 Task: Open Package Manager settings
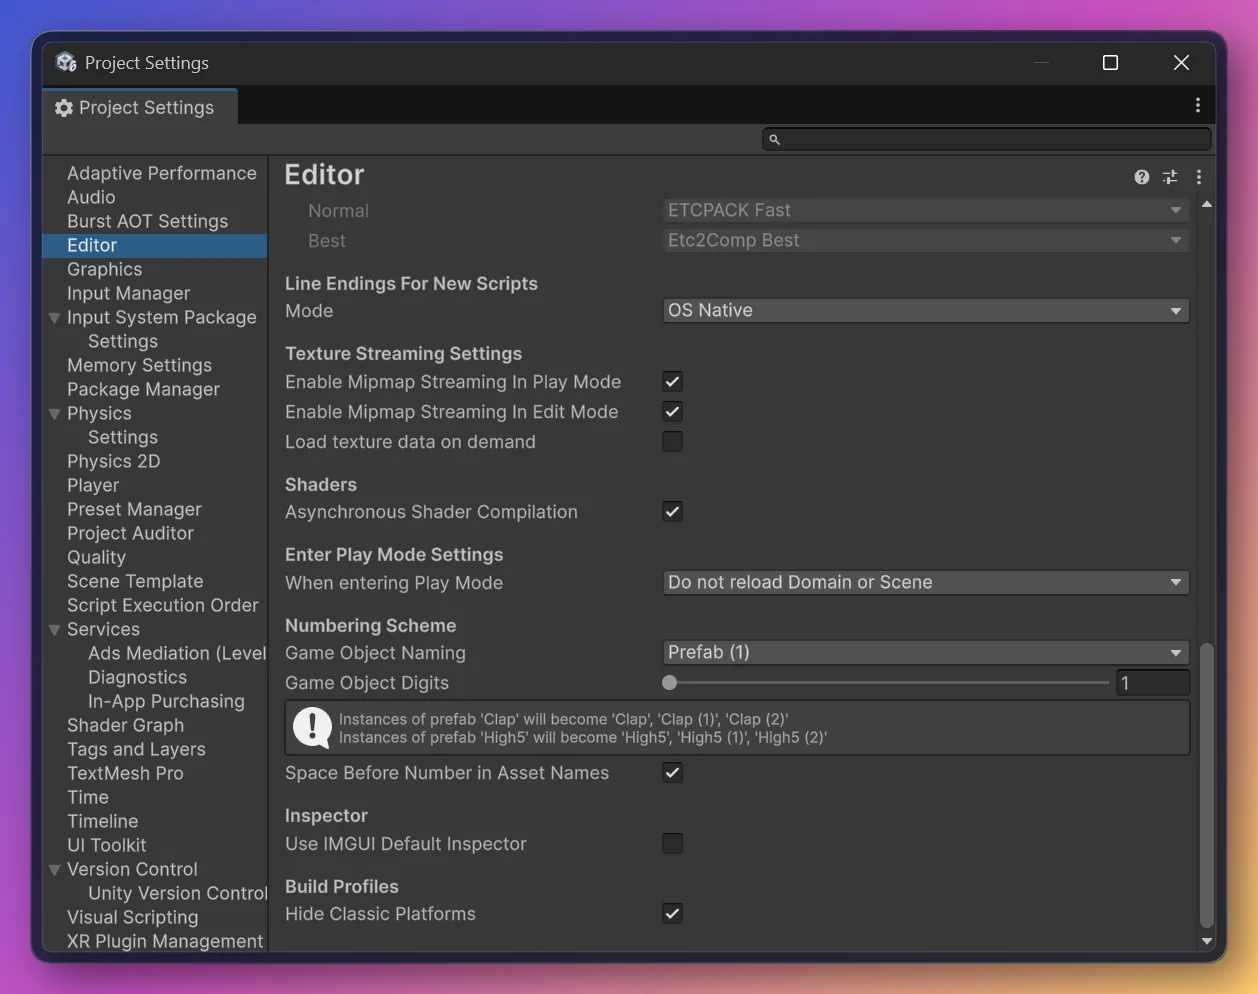pyautogui.click(x=144, y=389)
